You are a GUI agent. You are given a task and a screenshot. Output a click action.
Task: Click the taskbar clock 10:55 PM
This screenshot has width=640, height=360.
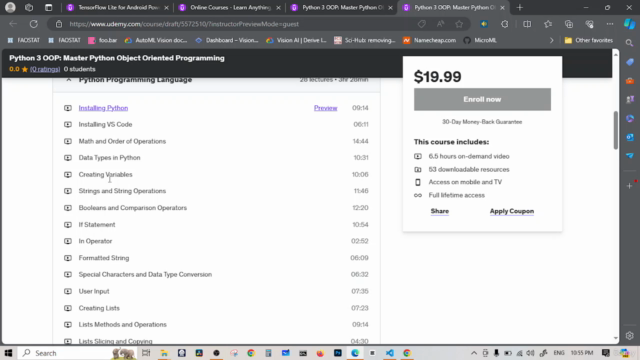(x=582, y=353)
